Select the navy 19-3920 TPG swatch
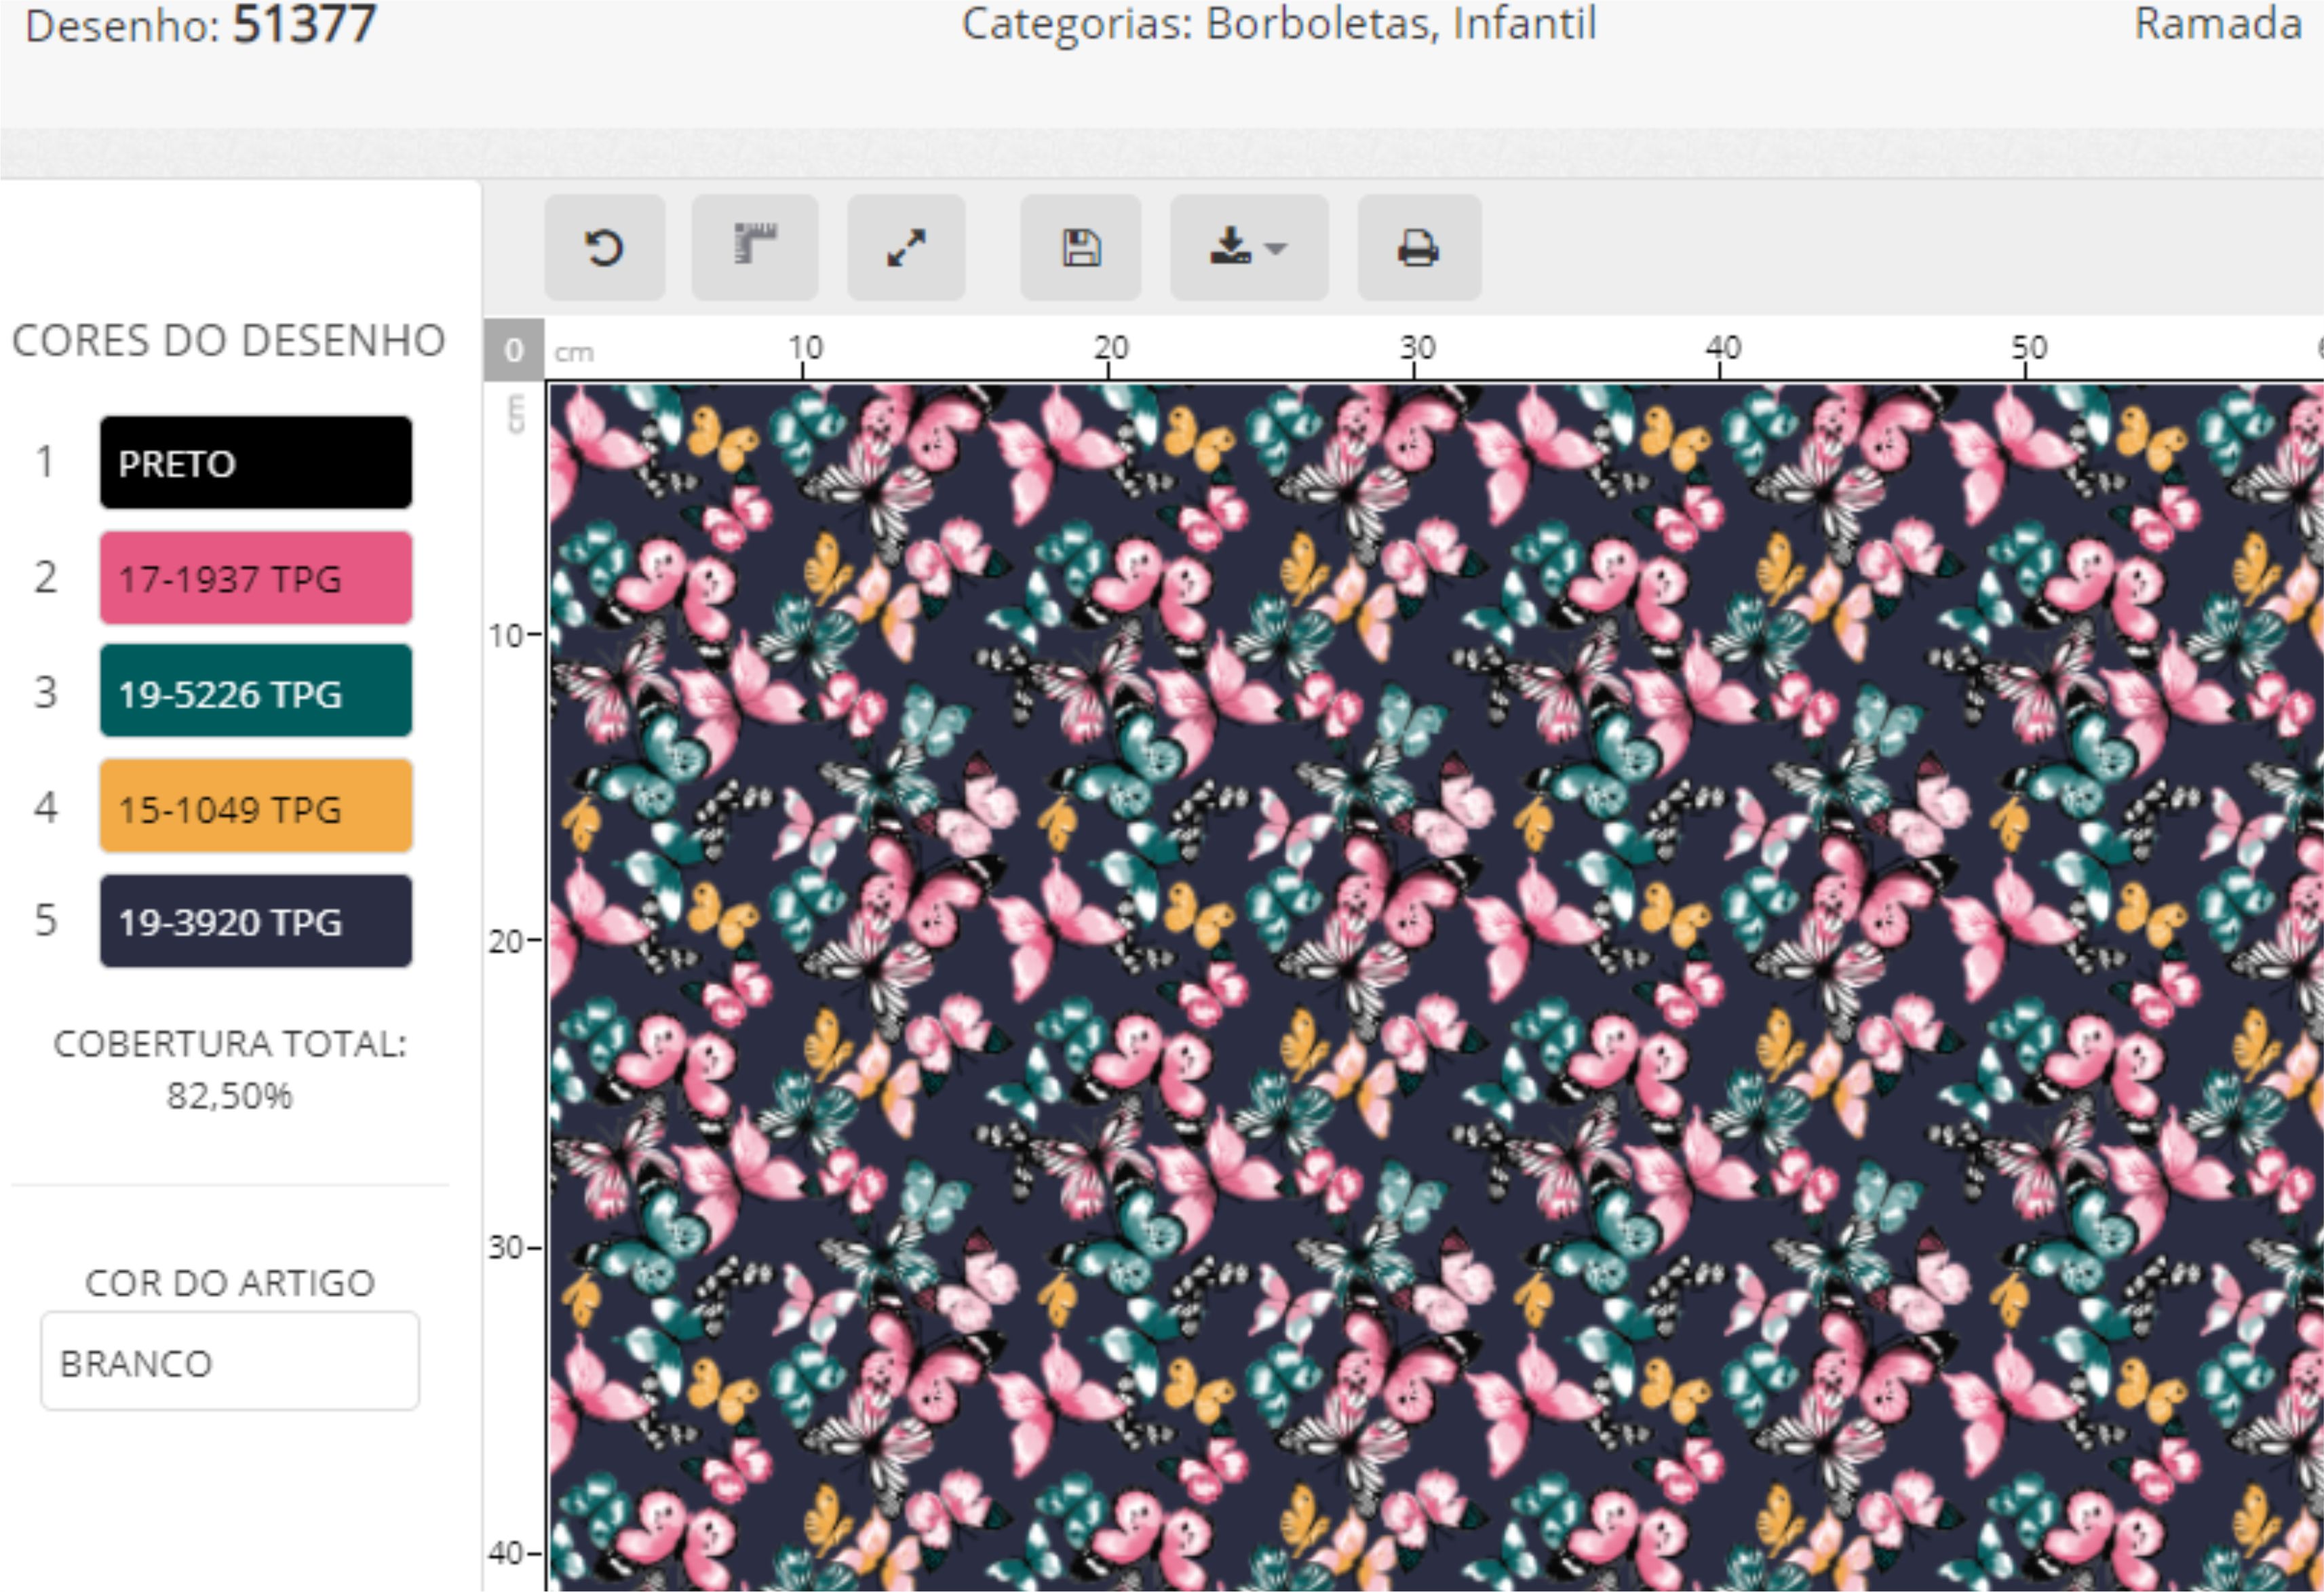This screenshot has height=1592, width=2324. tap(256, 921)
